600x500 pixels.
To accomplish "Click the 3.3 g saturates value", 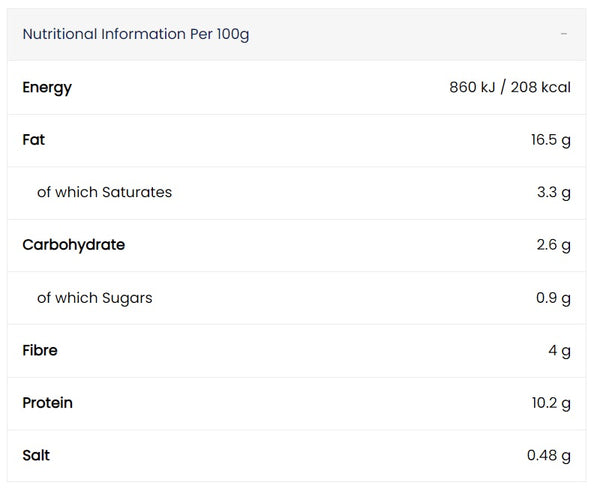I will click(x=554, y=193).
